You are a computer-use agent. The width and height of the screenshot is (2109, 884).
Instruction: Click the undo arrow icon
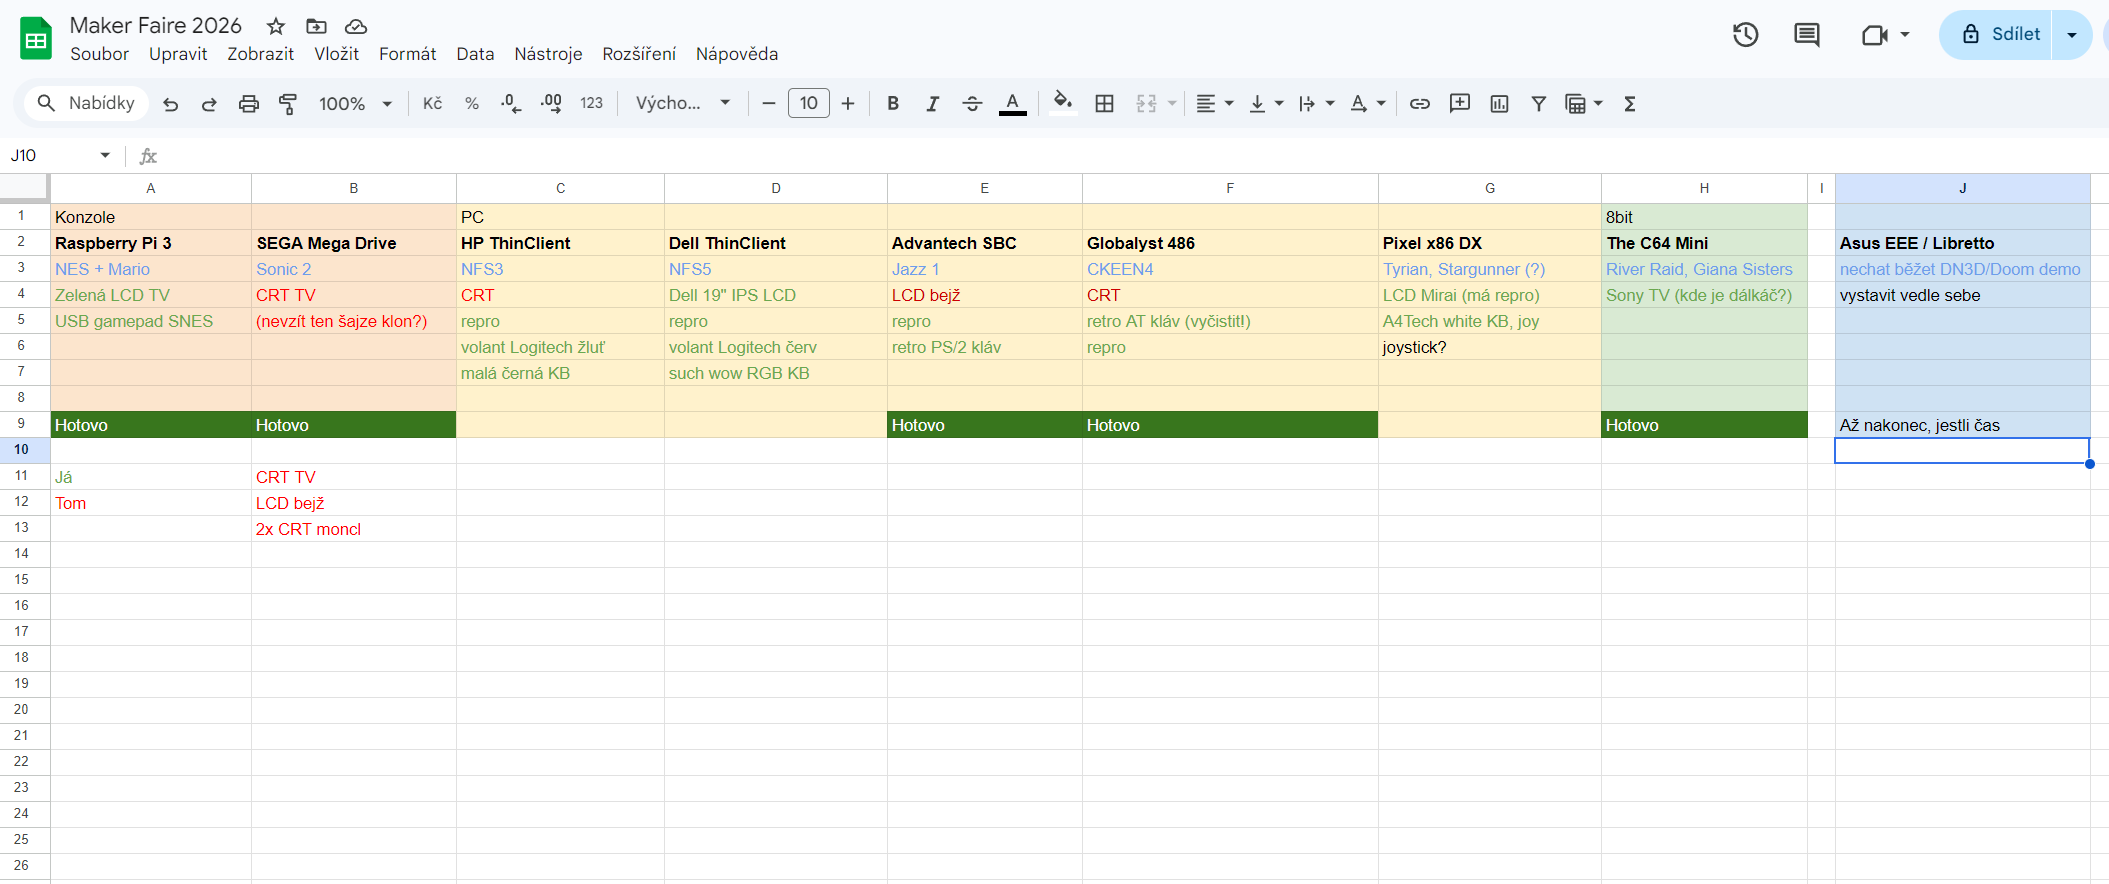171,104
